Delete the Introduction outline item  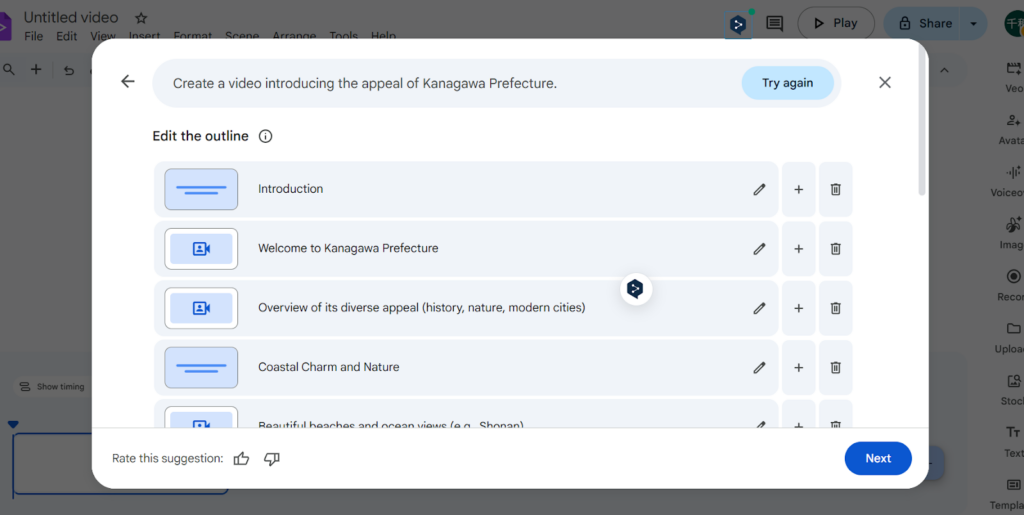(x=835, y=189)
